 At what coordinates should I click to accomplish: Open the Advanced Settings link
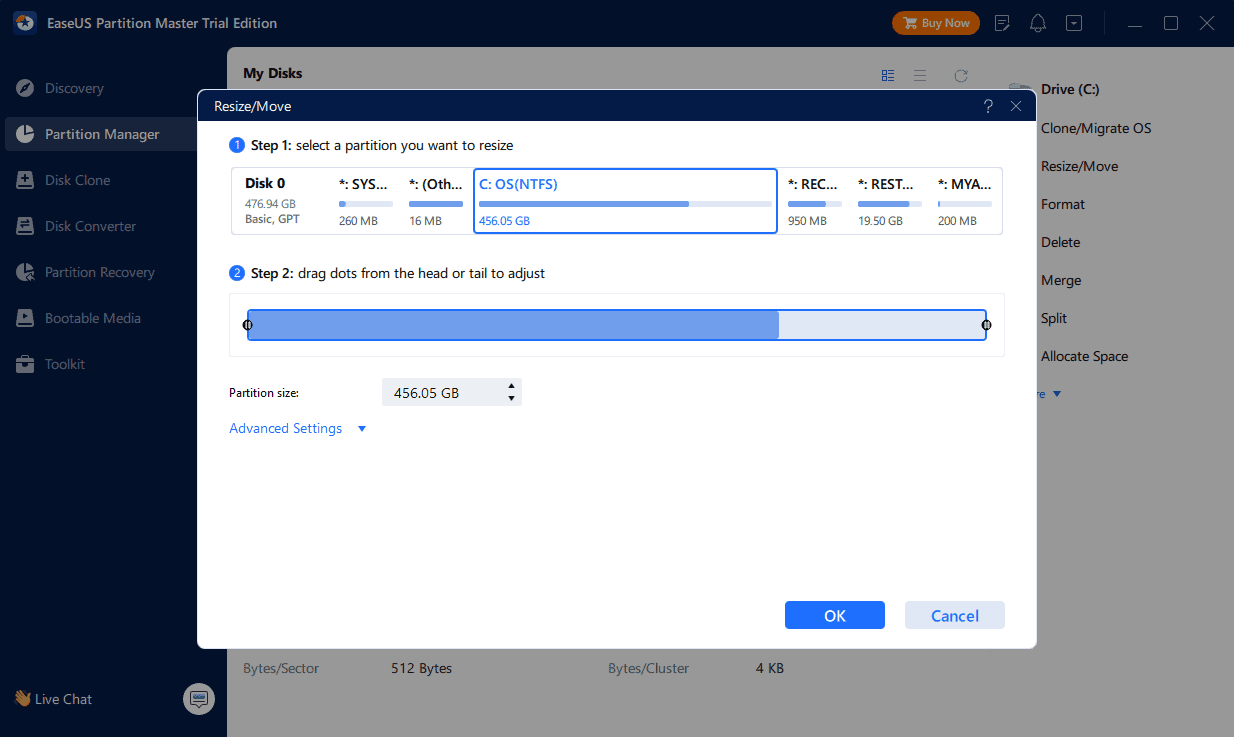[x=286, y=428]
